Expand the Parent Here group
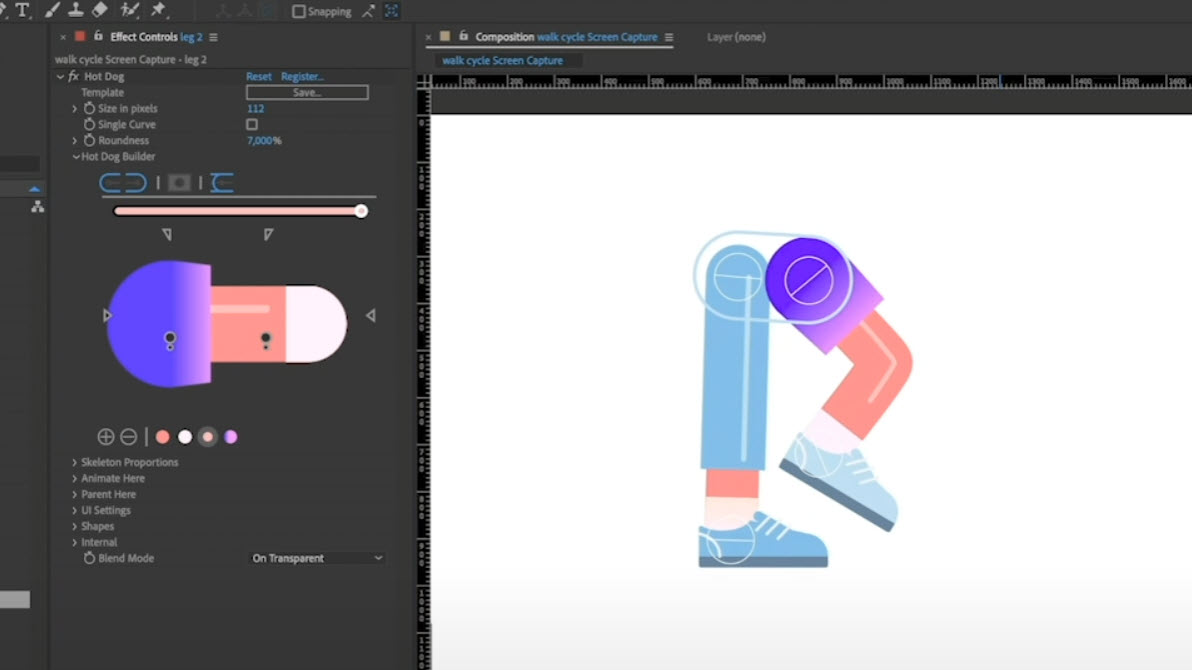This screenshot has height=670, width=1192. pos(74,494)
